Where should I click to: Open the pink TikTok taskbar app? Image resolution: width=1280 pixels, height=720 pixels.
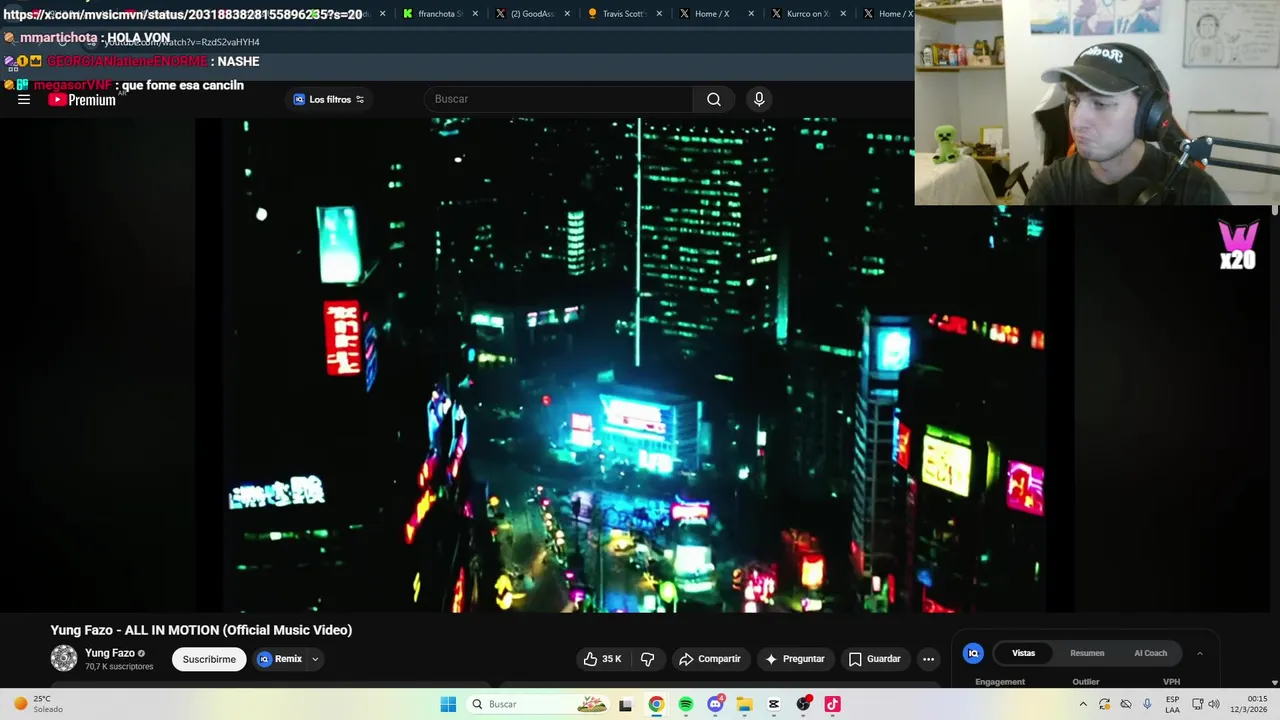coord(832,704)
